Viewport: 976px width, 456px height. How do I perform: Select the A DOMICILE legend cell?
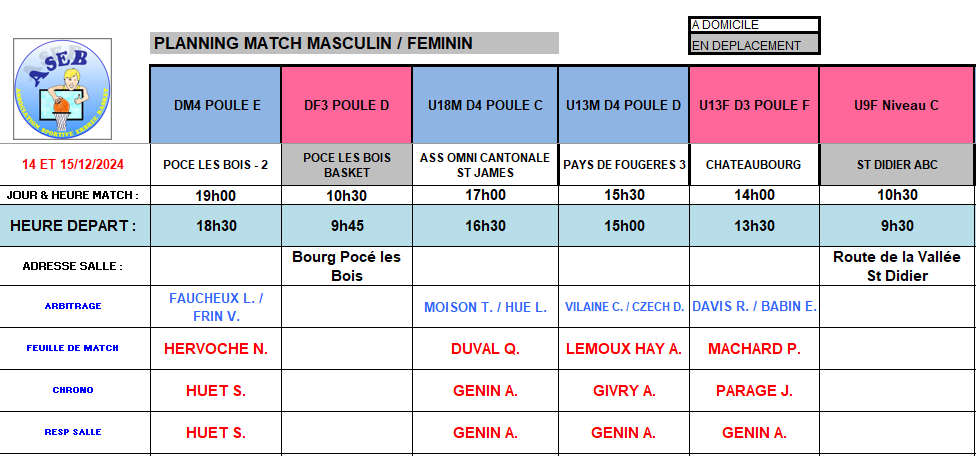[x=754, y=25]
